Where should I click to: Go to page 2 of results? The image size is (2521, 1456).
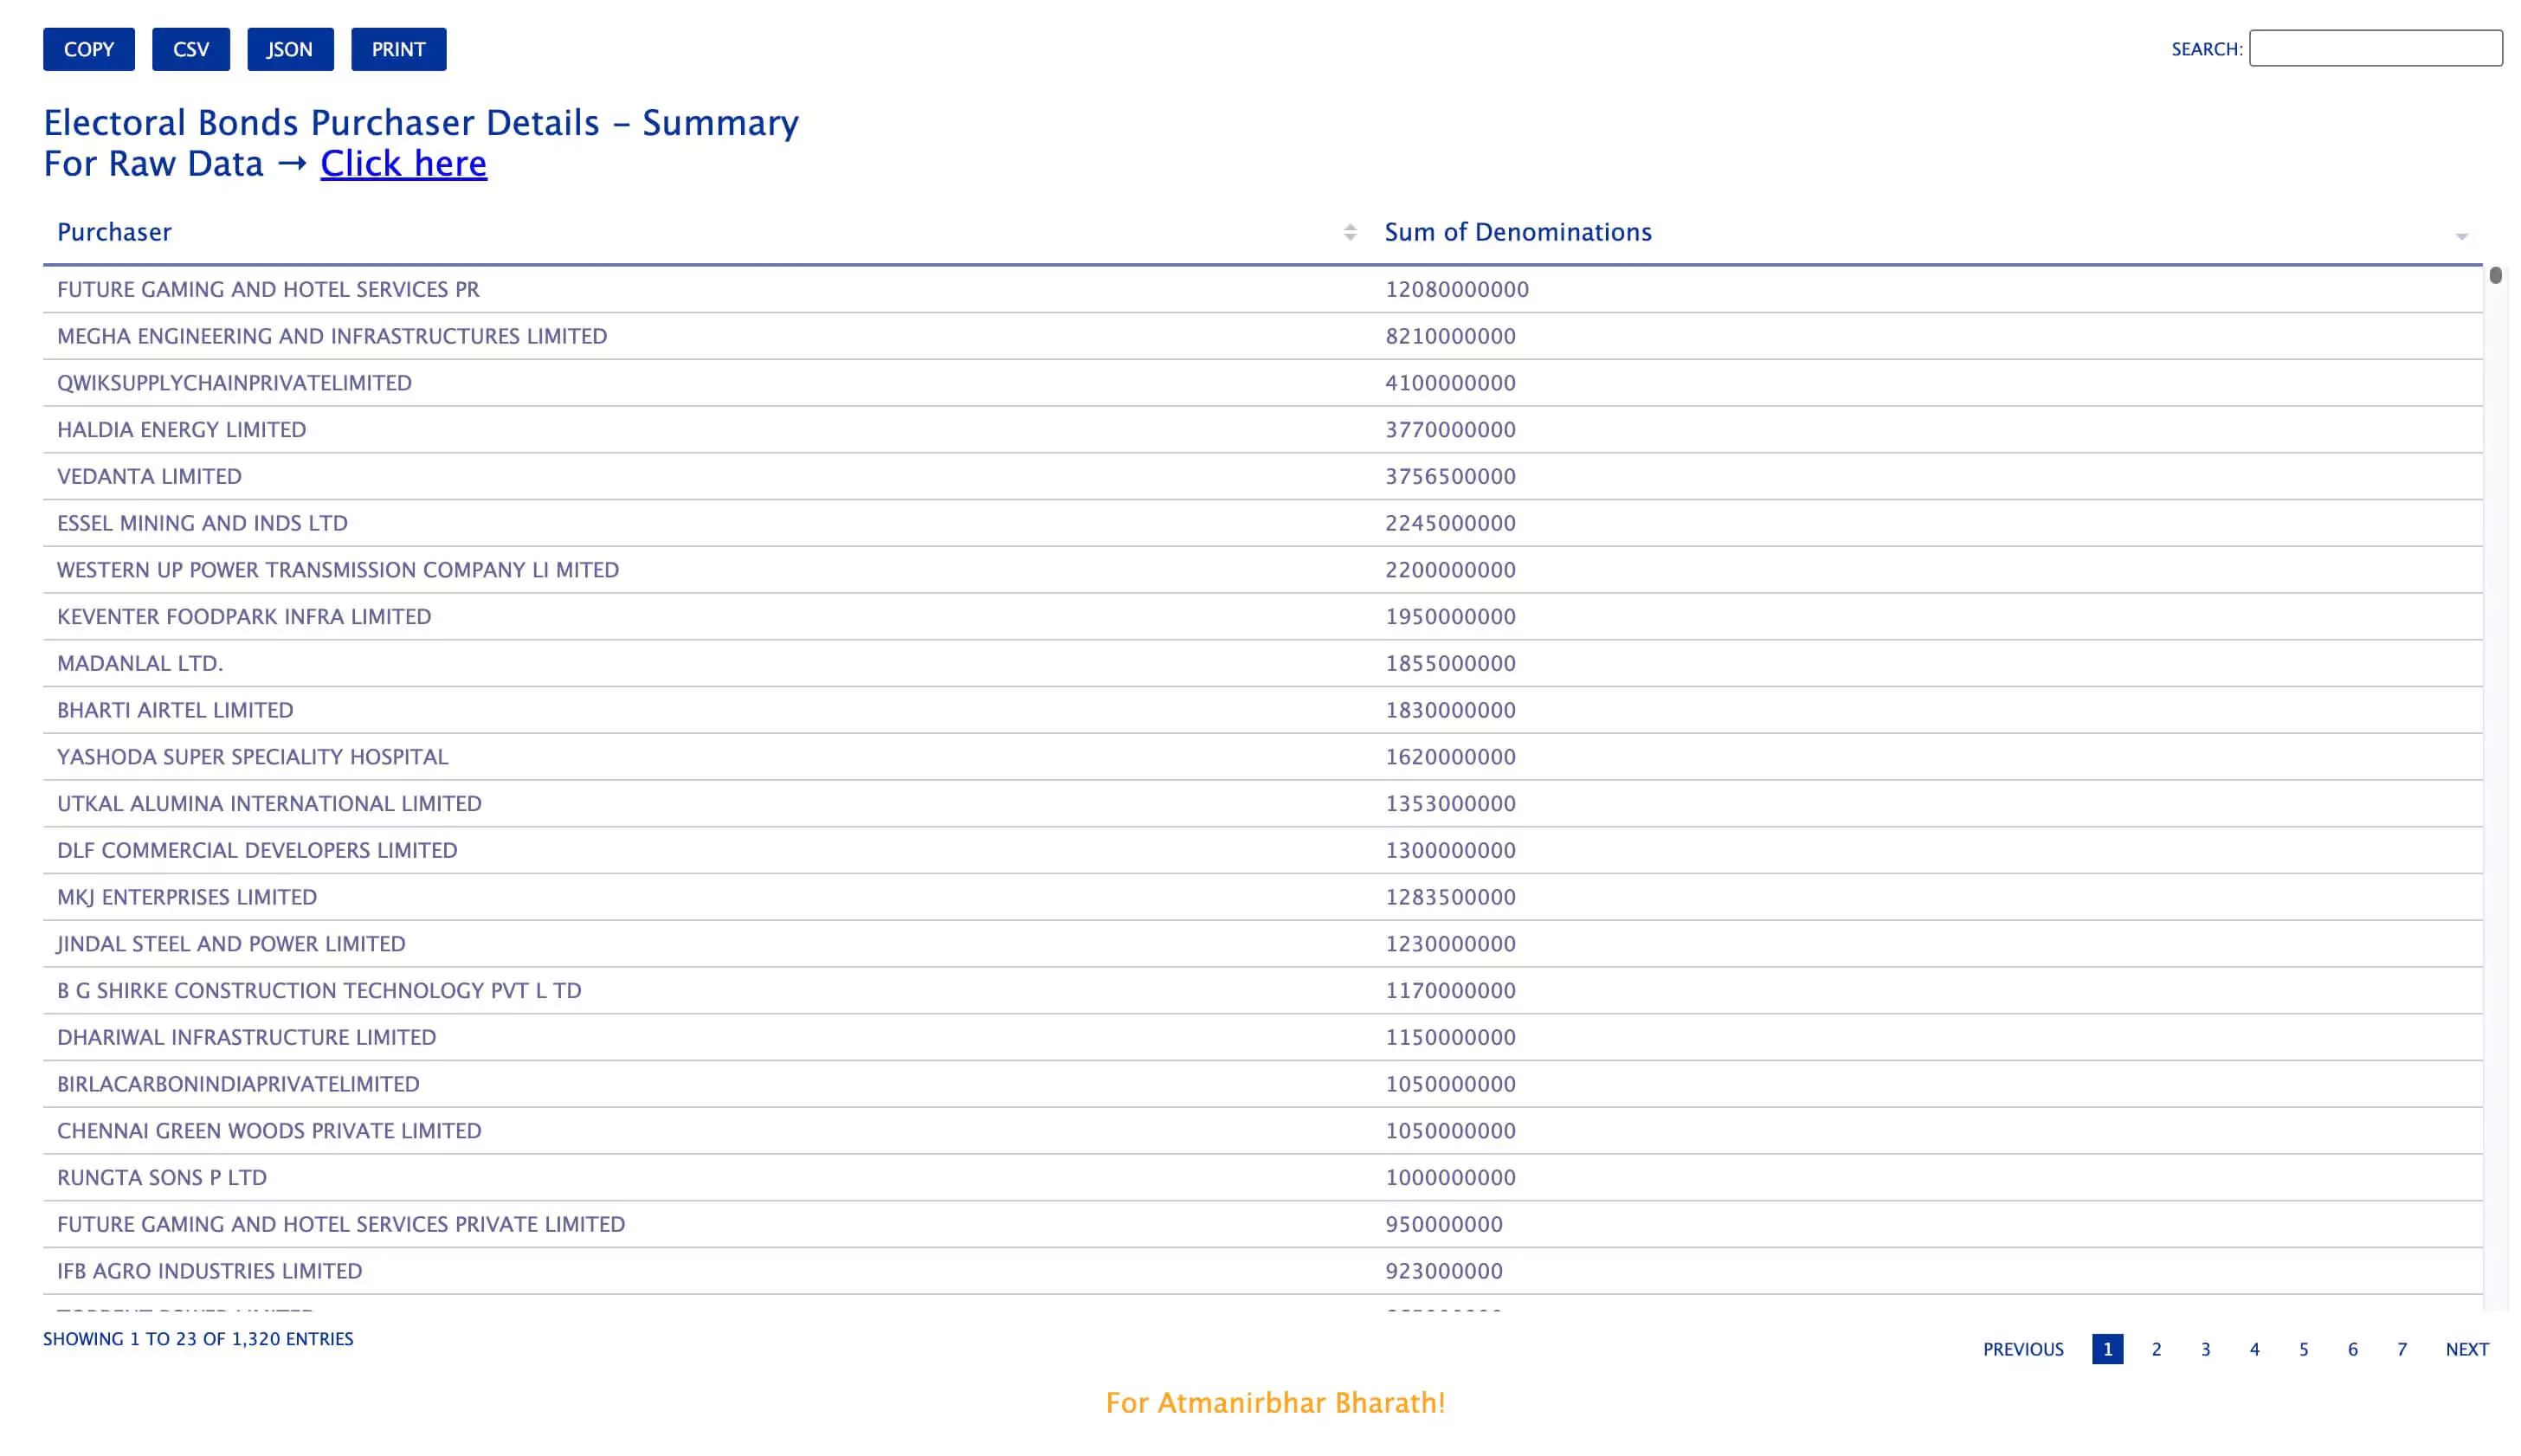point(2155,1349)
